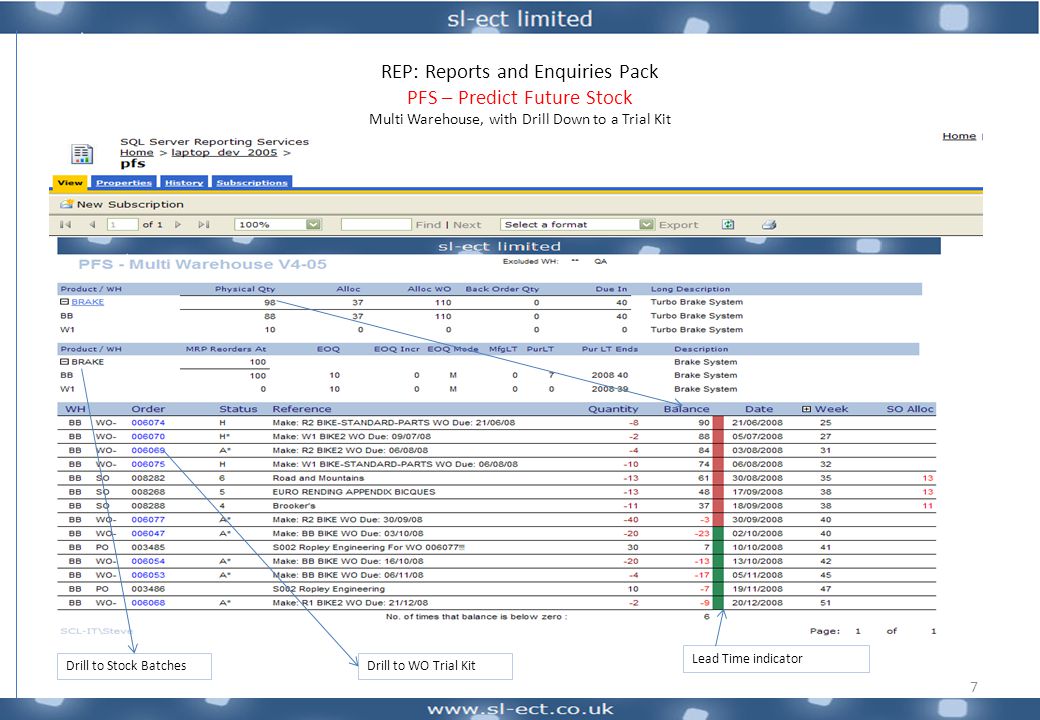Screen dimensions: 1040x720
Task: Open the Select a format dropdown
Action: 647,225
